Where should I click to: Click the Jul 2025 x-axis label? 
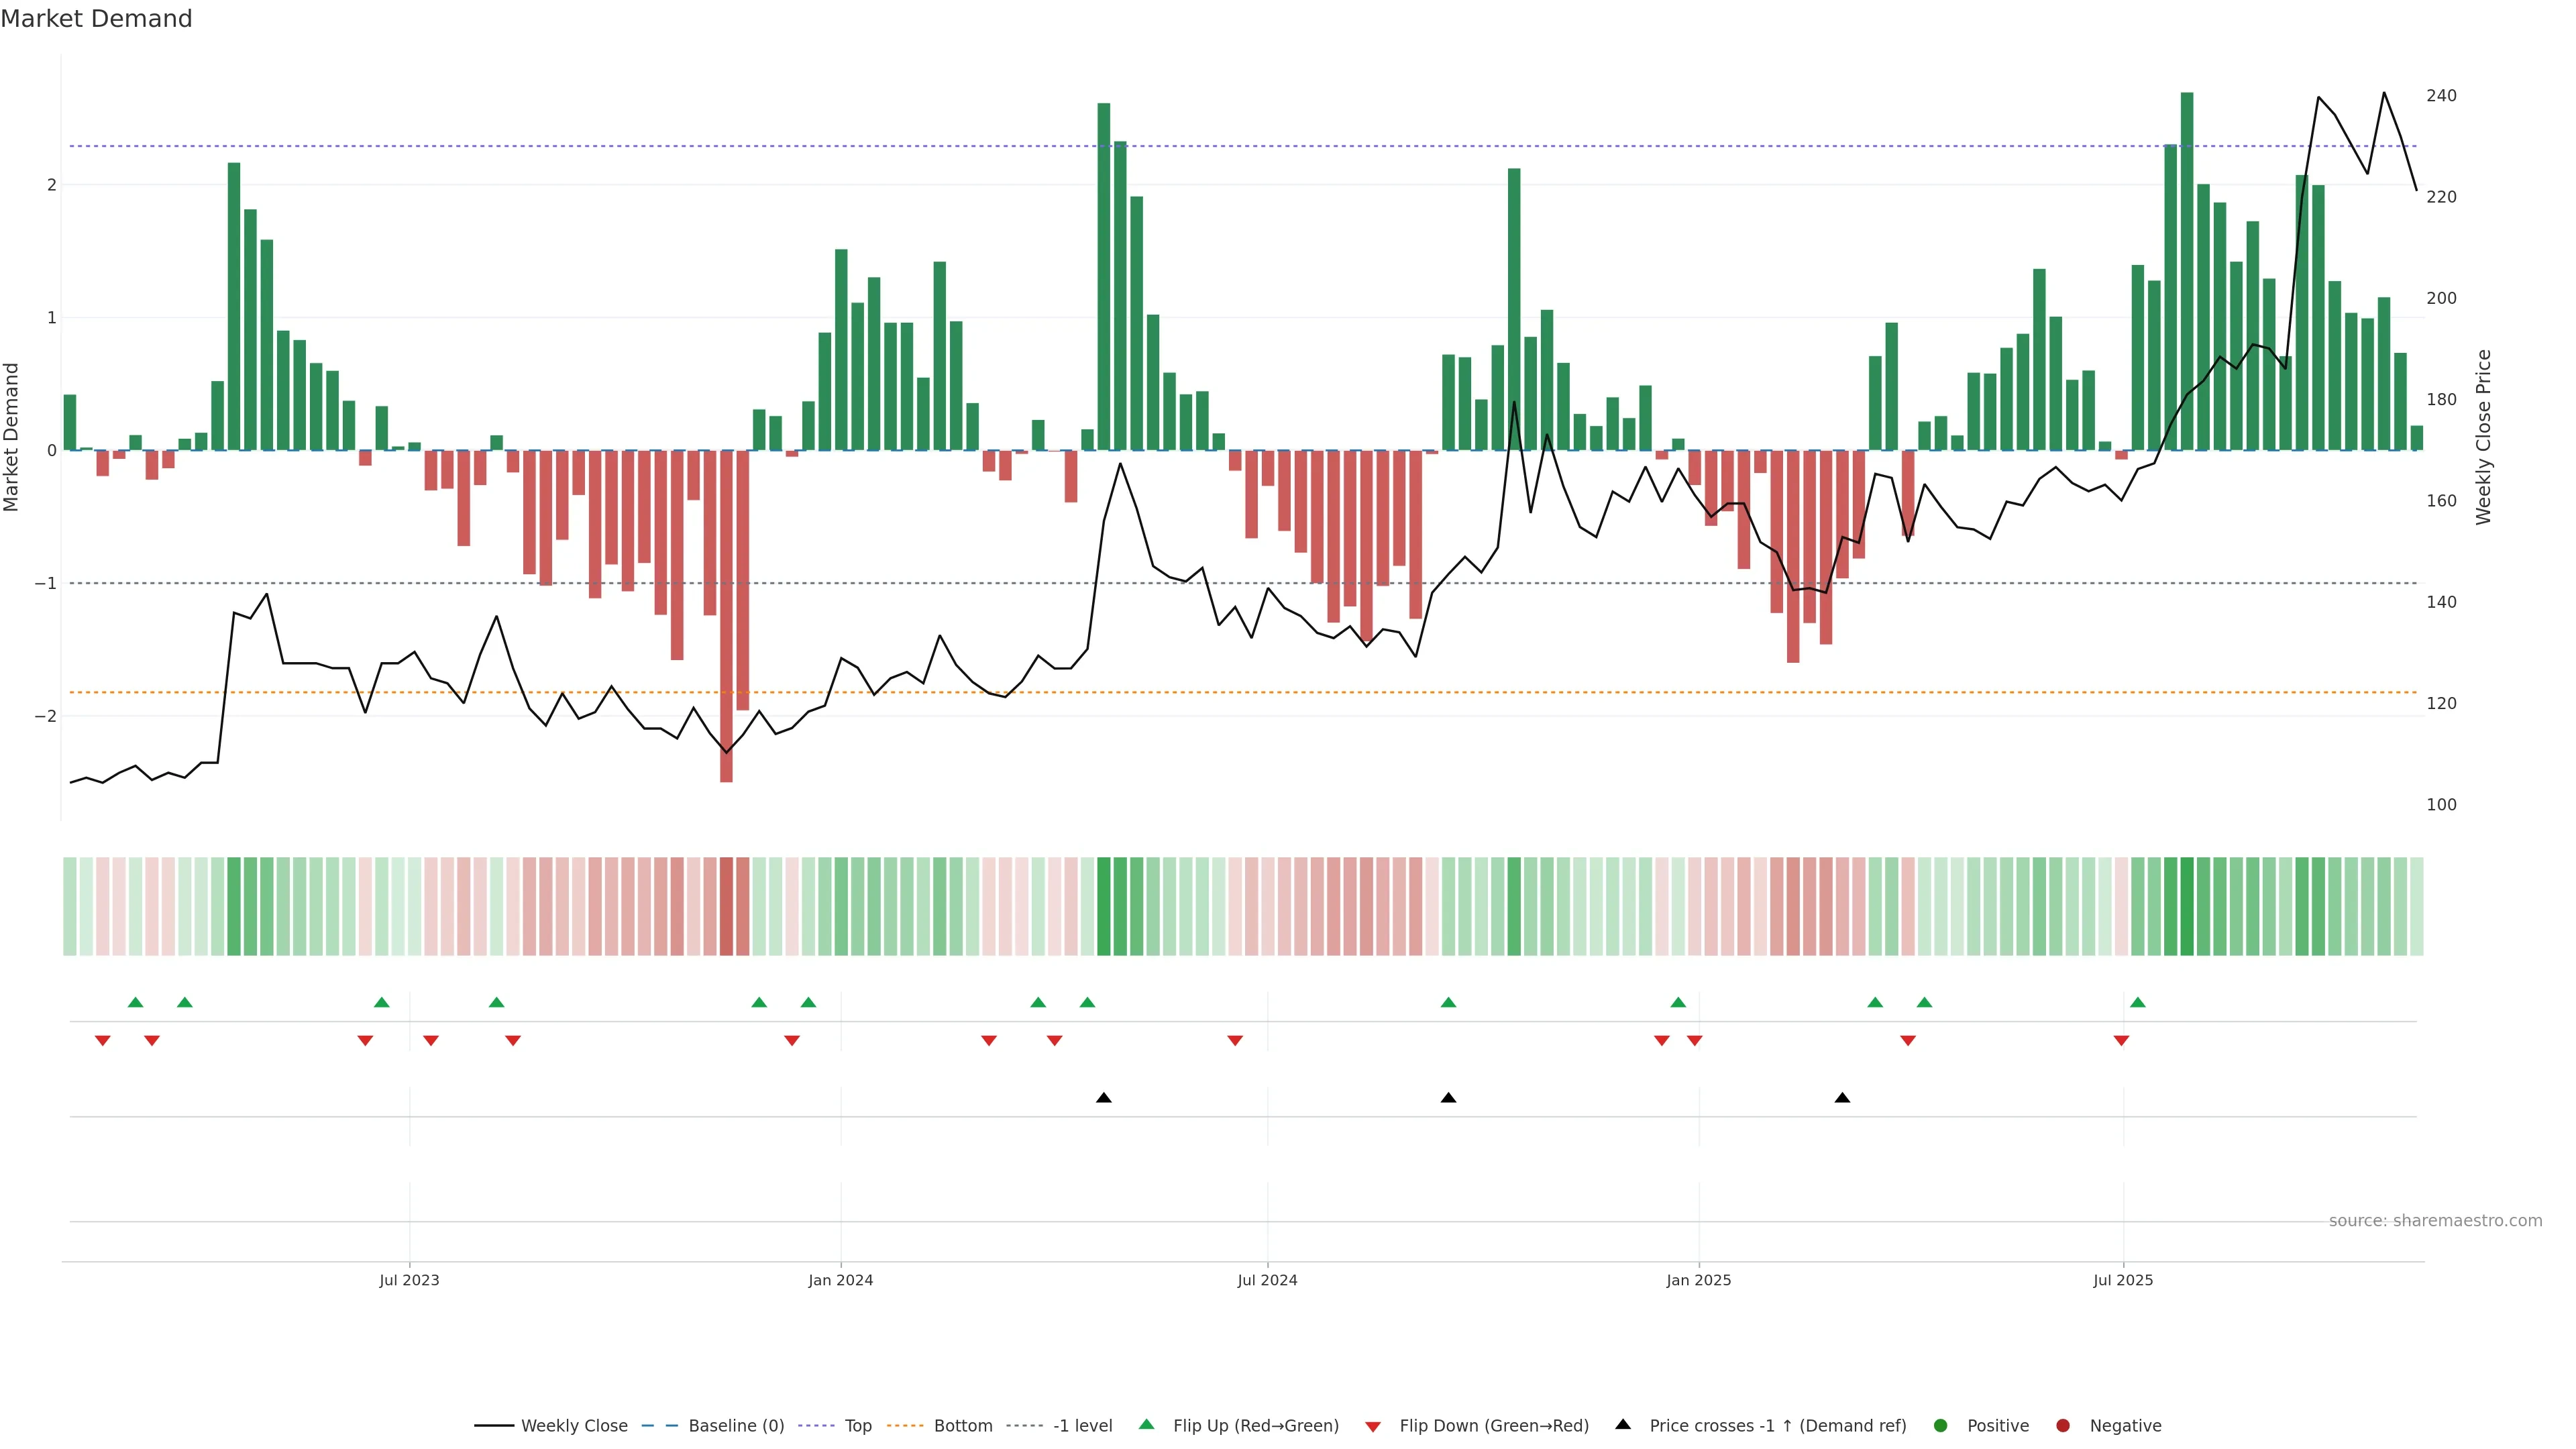coord(2123,1281)
